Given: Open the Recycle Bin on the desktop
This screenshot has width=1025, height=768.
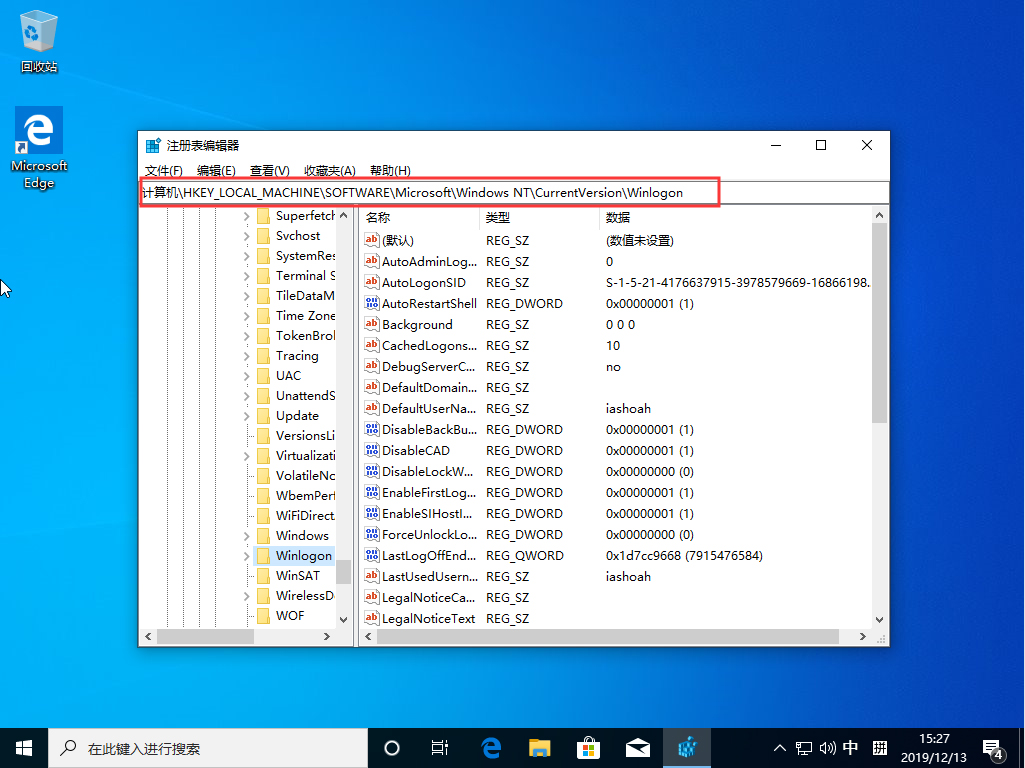Looking at the screenshot, I should pos(38,30).
